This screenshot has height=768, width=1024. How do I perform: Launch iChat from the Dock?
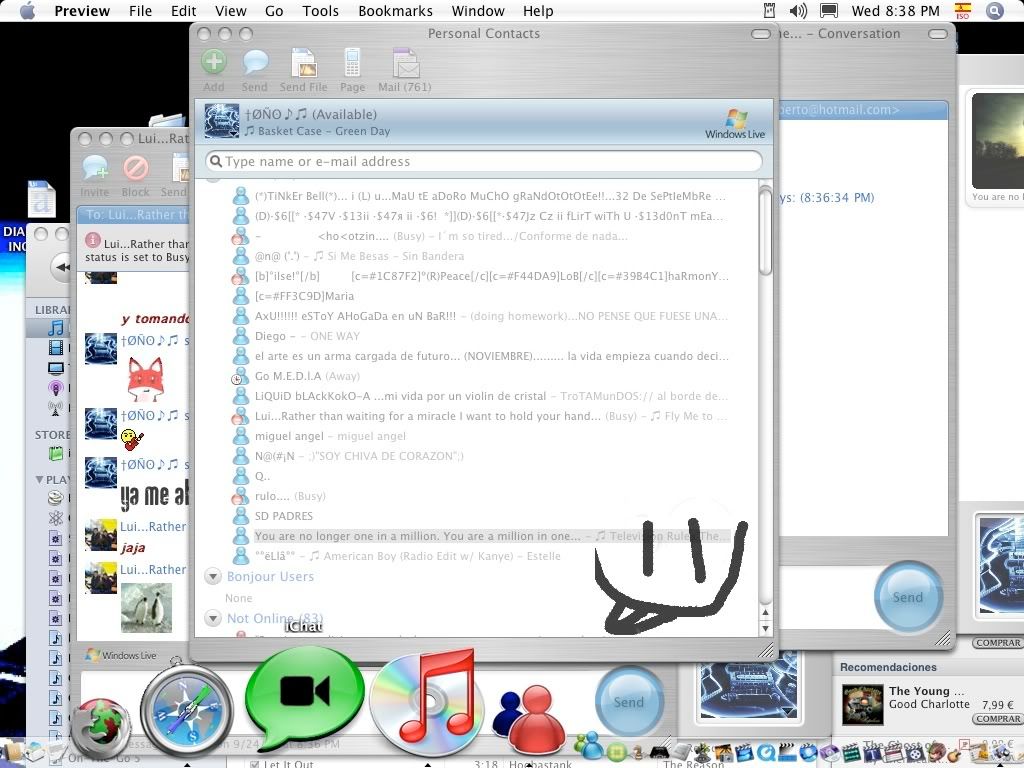click(304, 697)
